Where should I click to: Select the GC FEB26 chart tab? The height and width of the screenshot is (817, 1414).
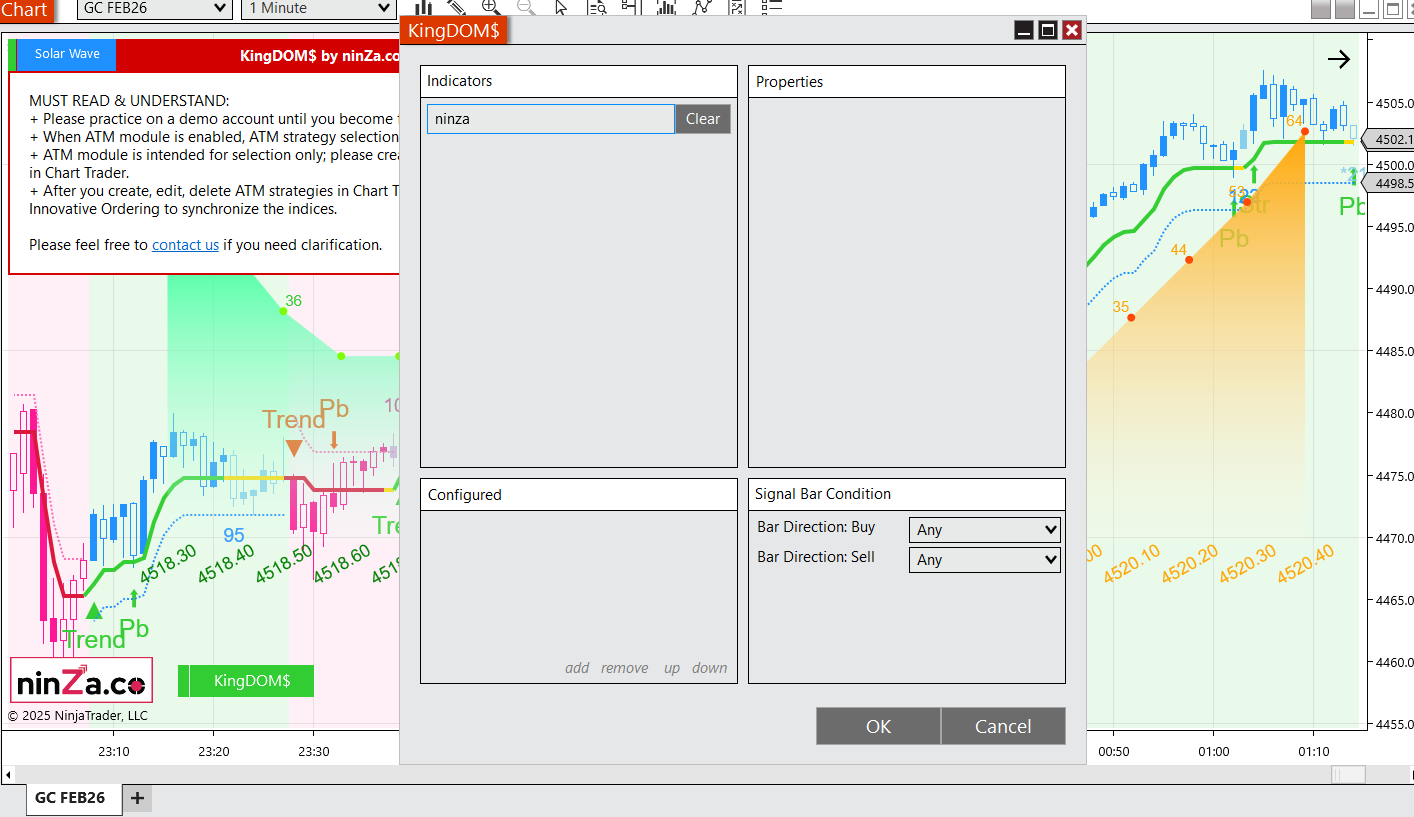[x=70, y=798]
